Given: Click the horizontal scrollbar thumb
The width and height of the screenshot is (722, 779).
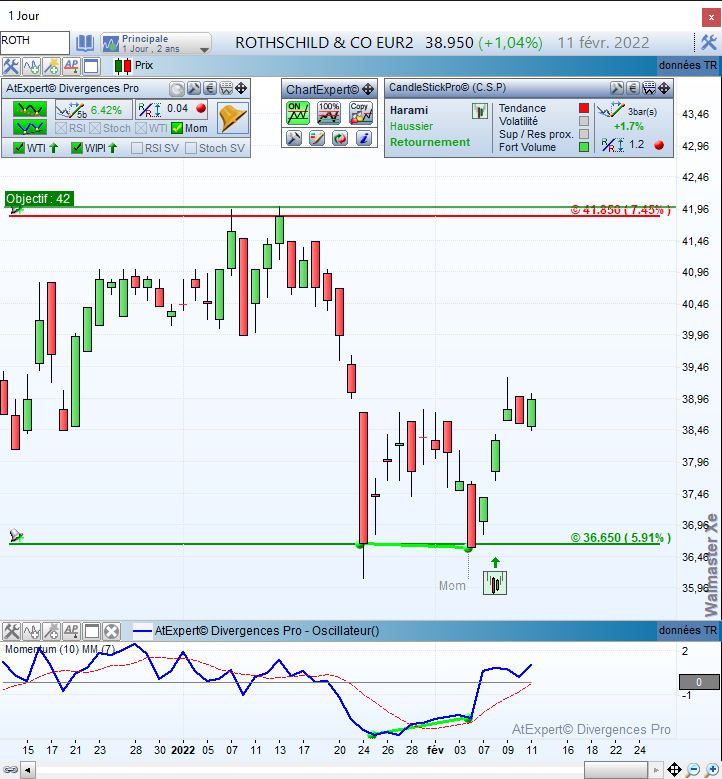Looking at the screenshot, I should click(x=616, y=770).
